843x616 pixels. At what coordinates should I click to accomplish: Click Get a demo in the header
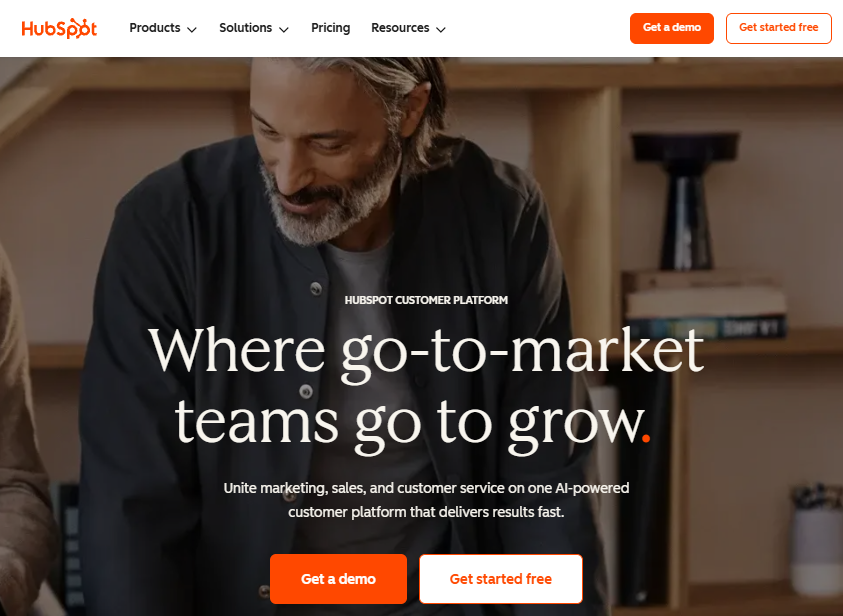(x=671, y=28)
